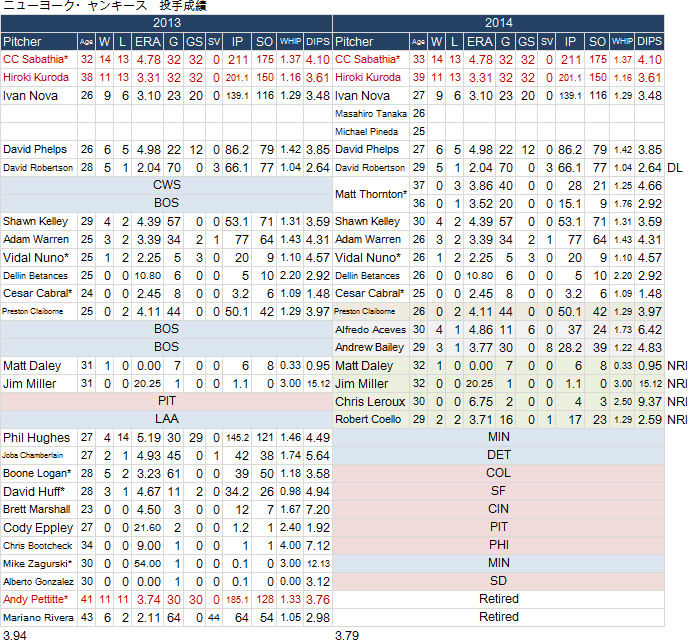Click Andrew Bailey's 3.77 ERA value
This screenshot has width=688, height=640.
tap(480, 347)
